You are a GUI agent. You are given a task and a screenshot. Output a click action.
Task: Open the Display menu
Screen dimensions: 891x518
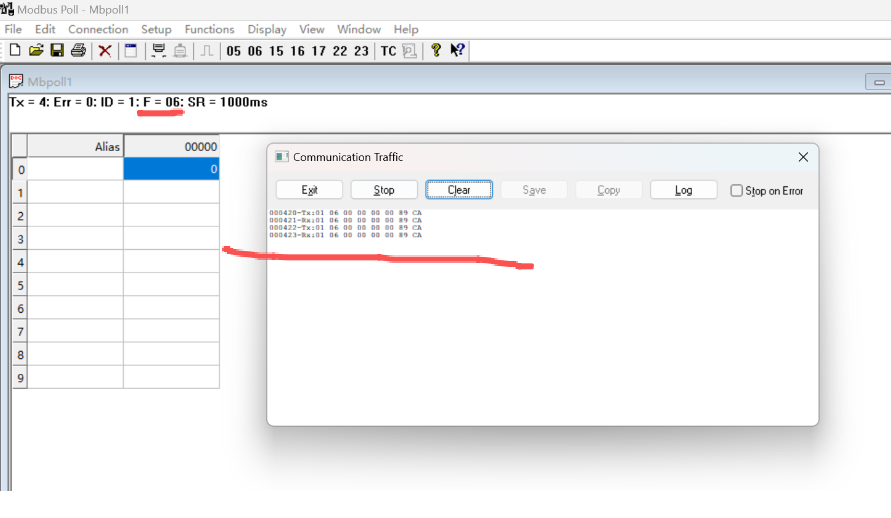(267, 29)
